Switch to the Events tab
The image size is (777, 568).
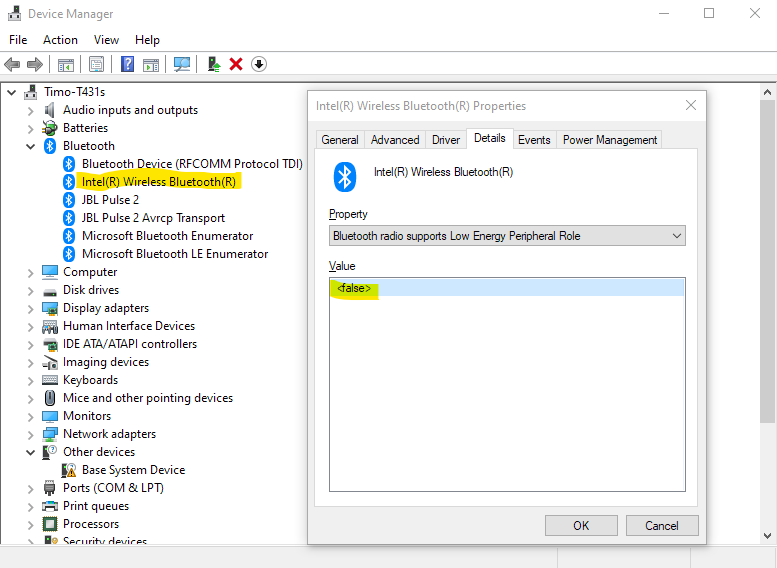pos(534,140)
